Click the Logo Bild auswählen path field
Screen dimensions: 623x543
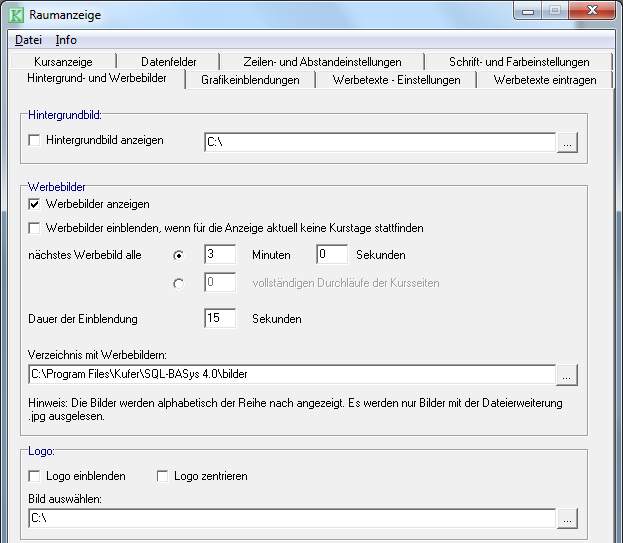292,518
